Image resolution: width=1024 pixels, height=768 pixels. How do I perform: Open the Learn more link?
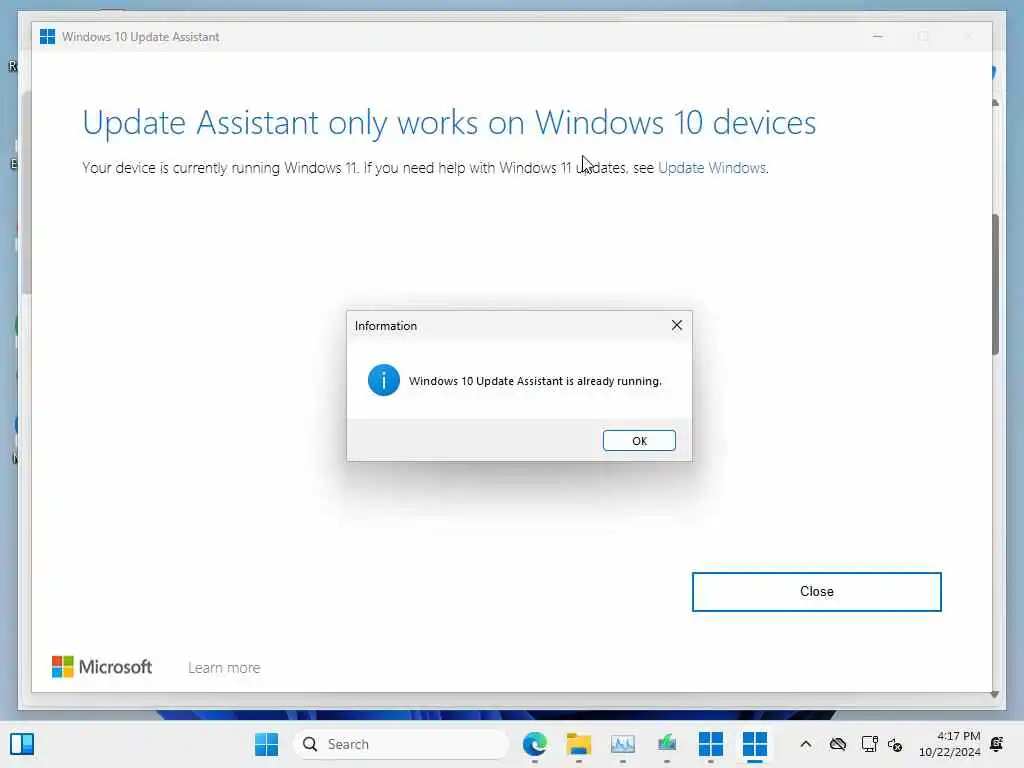click(224, 667)
